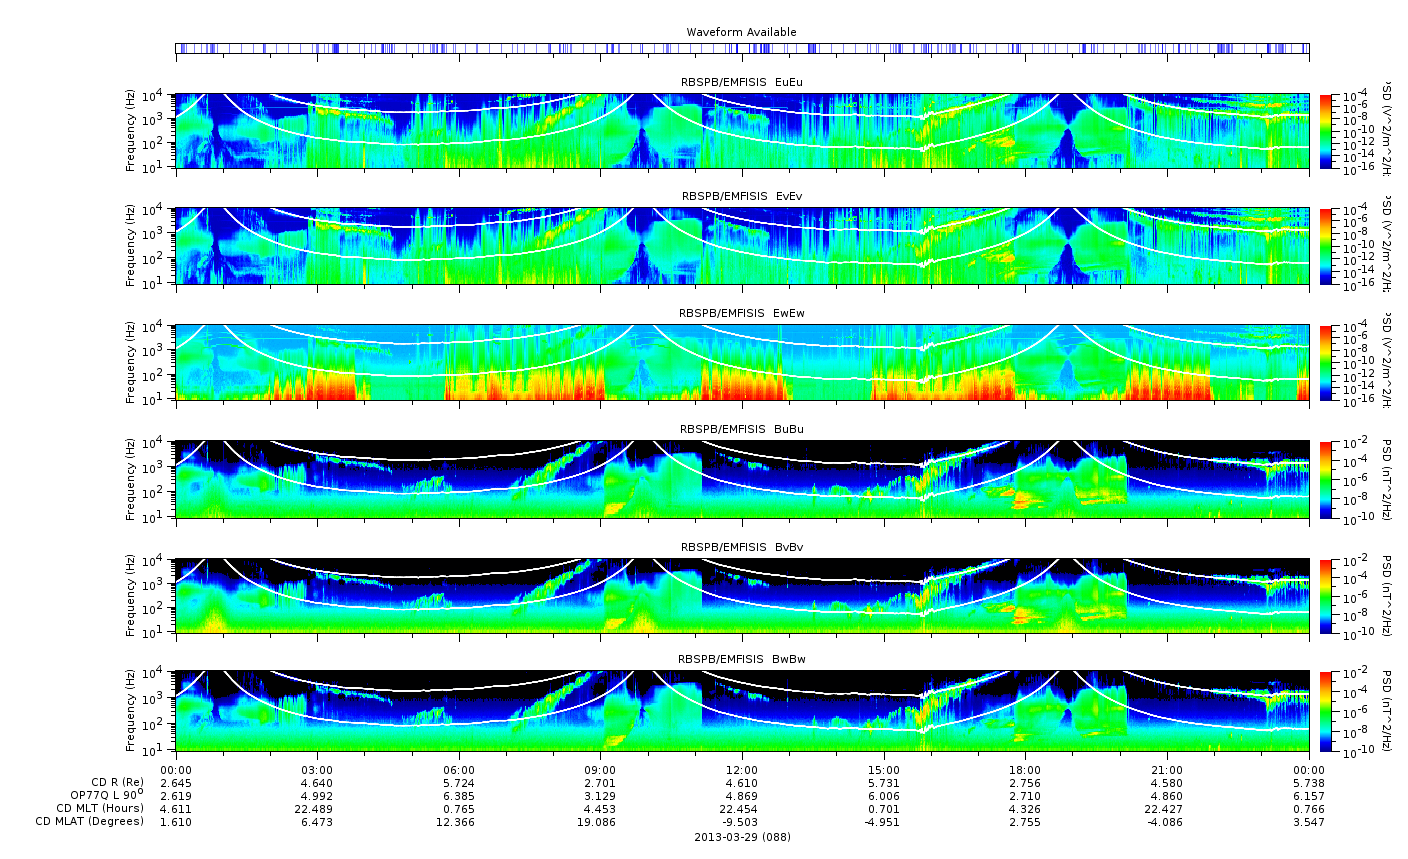
Task: Click the EuEu panel 'Frequency (Hz)' axis label
Action: 131,131
